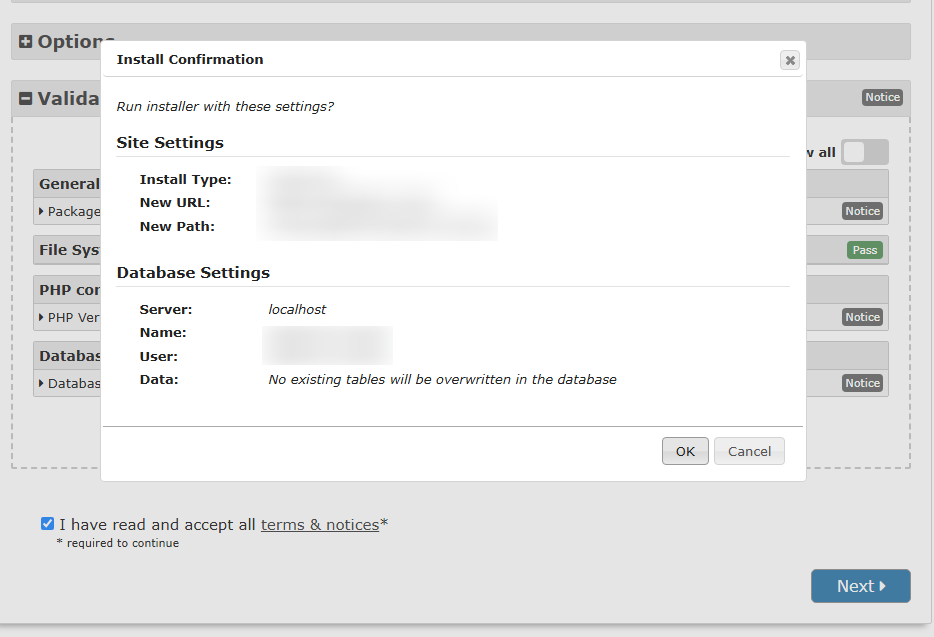This screenshot has height=637, width=934.
Task: Click the 'Run installer with these settings?' text
Action: [x=225, y=107]
